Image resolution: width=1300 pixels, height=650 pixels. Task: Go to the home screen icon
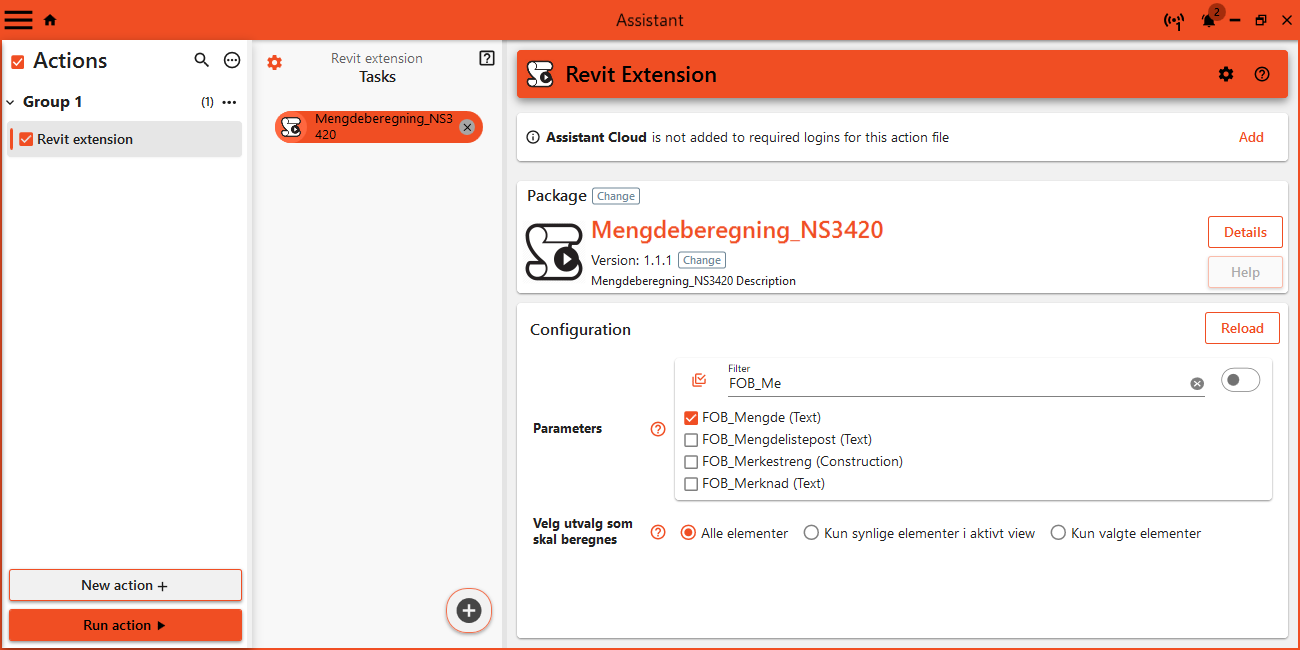tap(50, 20)
